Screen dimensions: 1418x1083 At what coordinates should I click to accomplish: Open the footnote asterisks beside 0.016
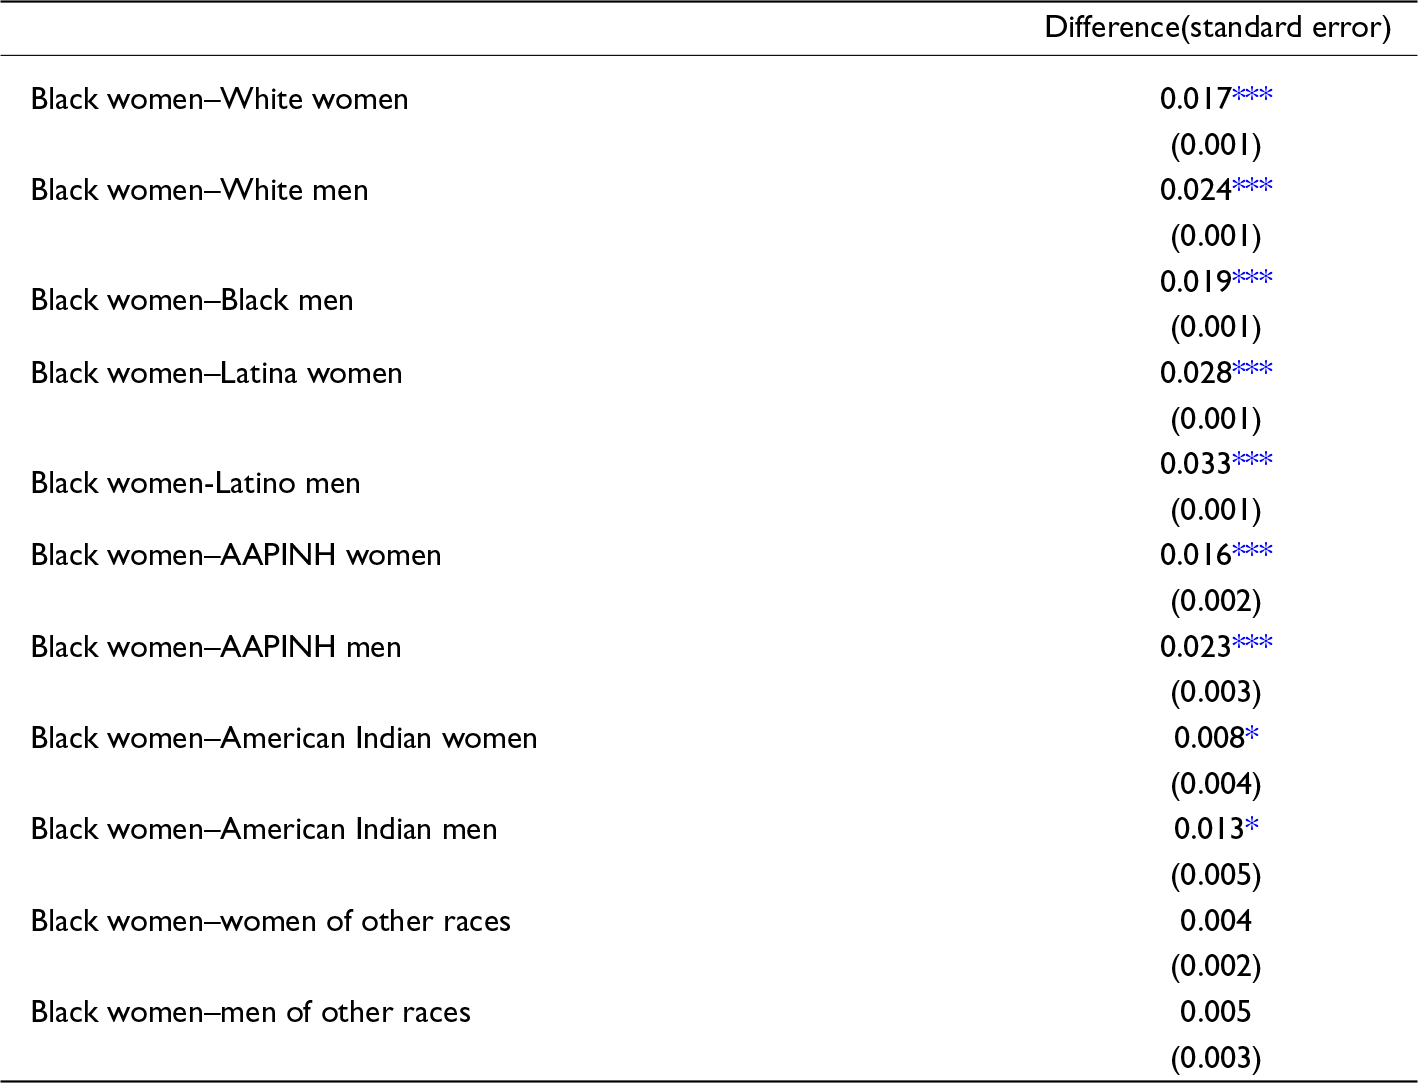[x=1252, y=552]
